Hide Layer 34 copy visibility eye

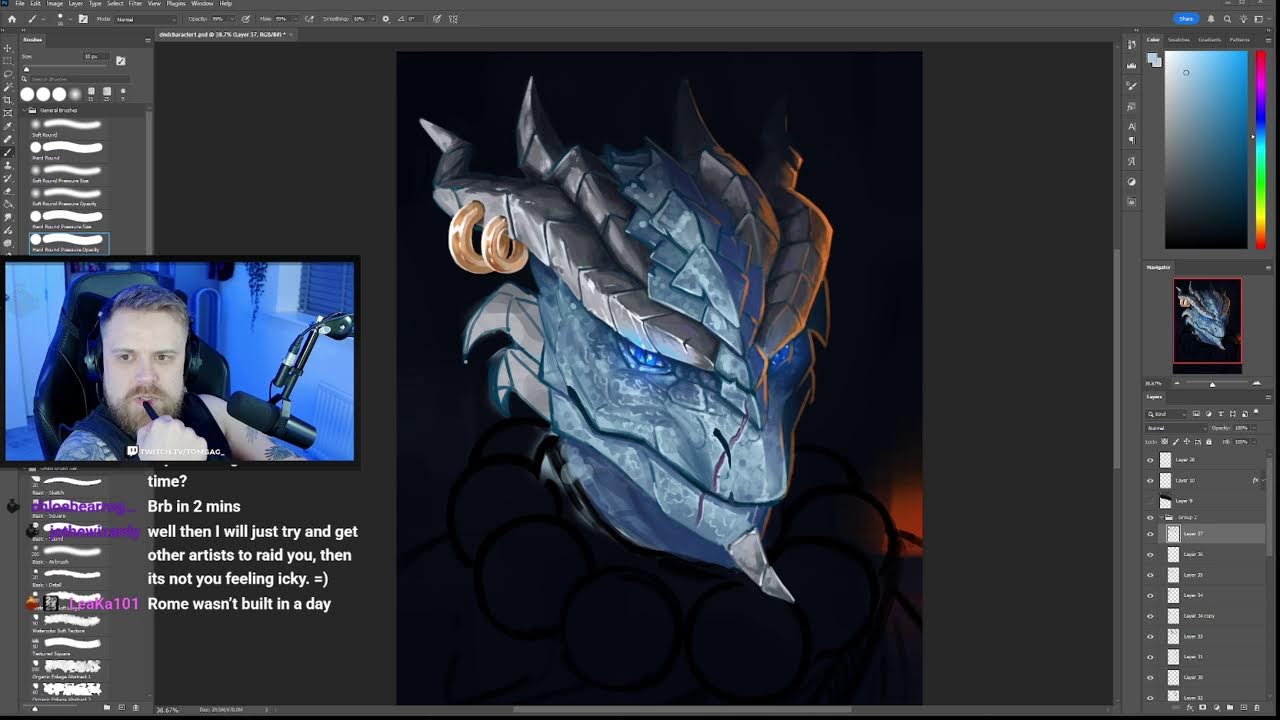1150,616
